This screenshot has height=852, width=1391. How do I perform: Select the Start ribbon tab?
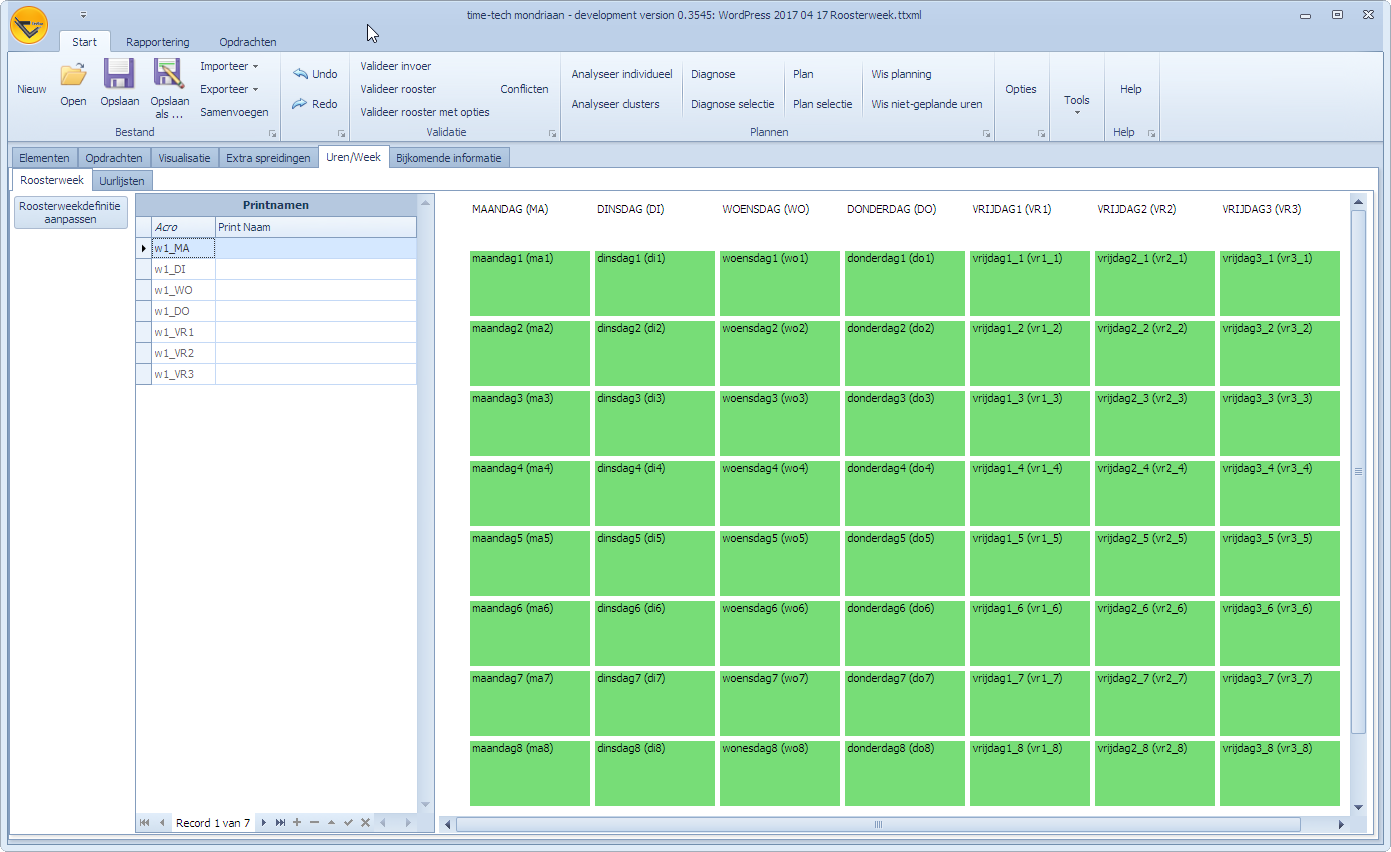click(x=85, y=42)
